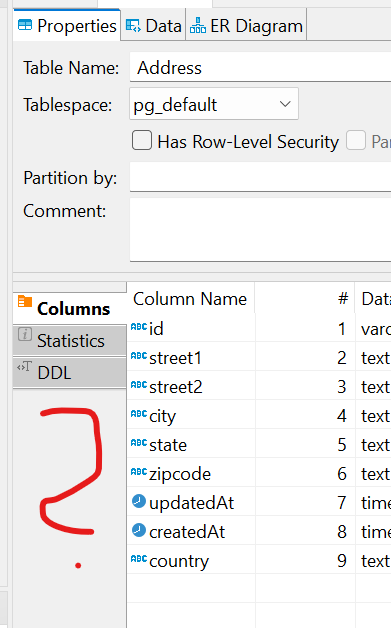The image size is (391, 628).
Task: Click the clock icon of createdAt column
Action: 139,530
